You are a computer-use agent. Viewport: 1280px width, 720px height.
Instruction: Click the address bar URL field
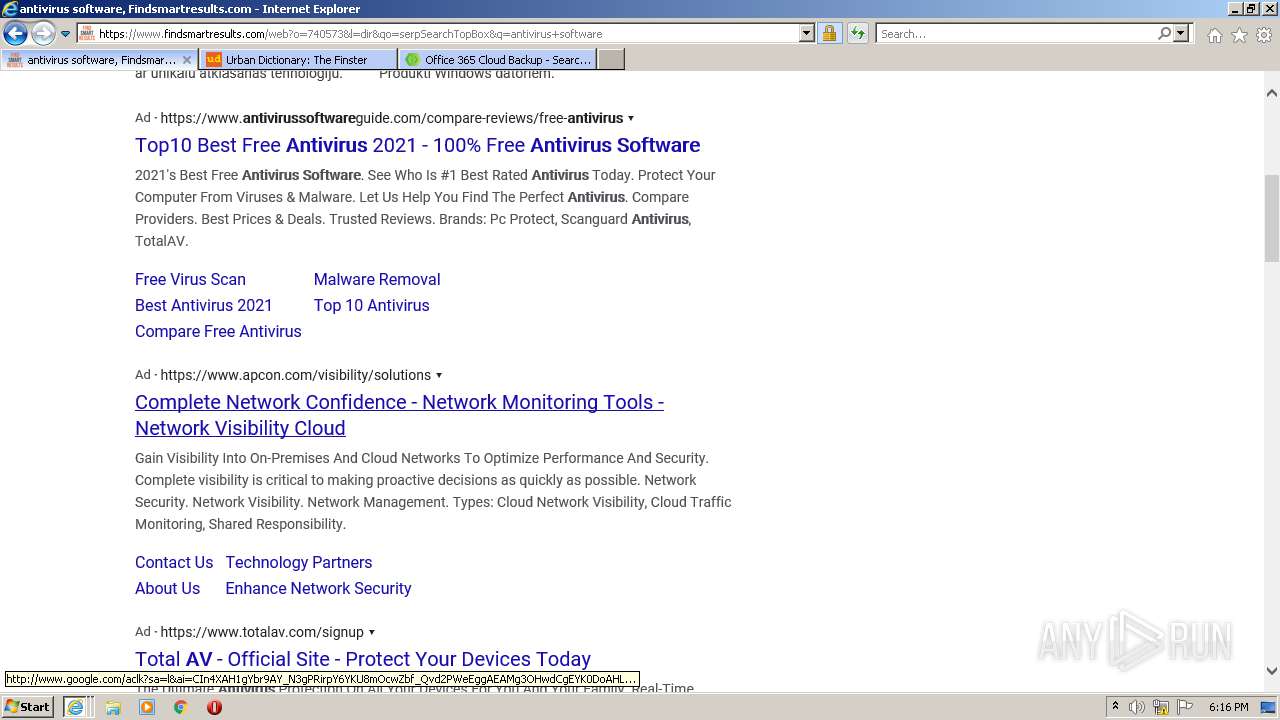coord(437,33)
